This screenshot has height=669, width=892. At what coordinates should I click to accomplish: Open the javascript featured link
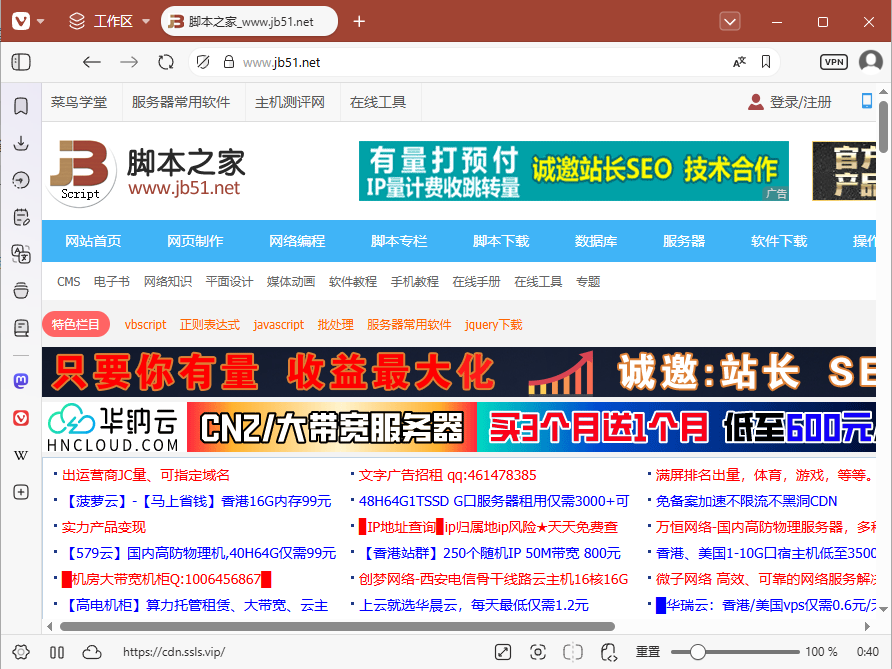[x=279, y=324]
